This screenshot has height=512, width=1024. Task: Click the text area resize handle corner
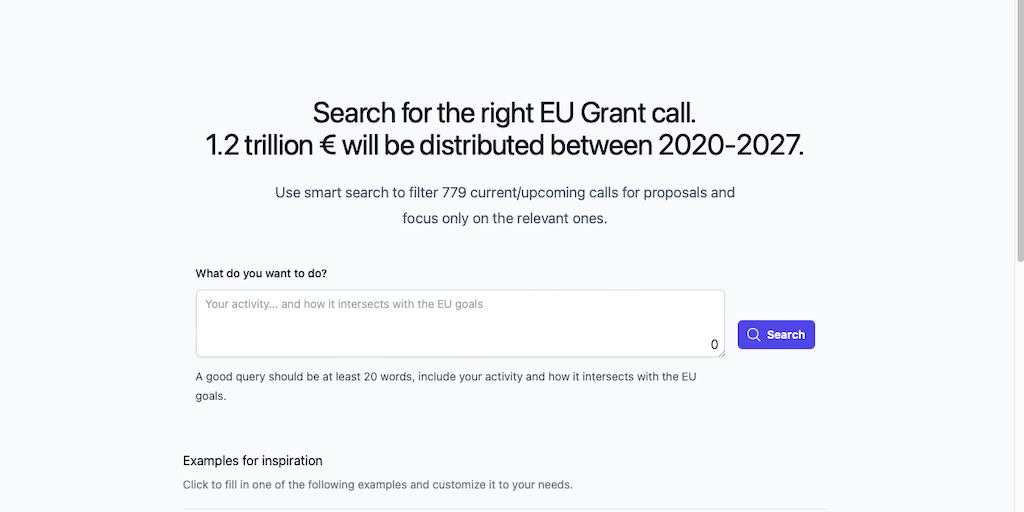coord(720,352)
